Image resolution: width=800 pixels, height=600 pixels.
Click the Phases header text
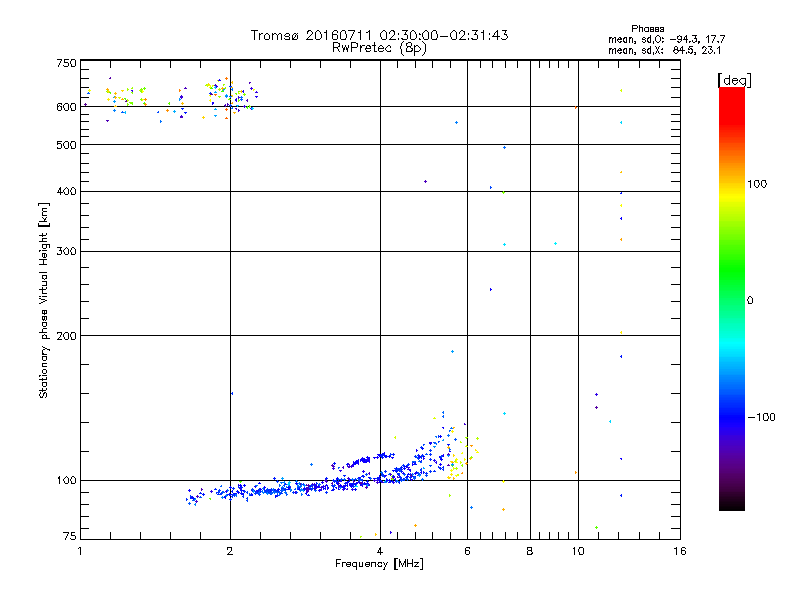coord(647,29)
